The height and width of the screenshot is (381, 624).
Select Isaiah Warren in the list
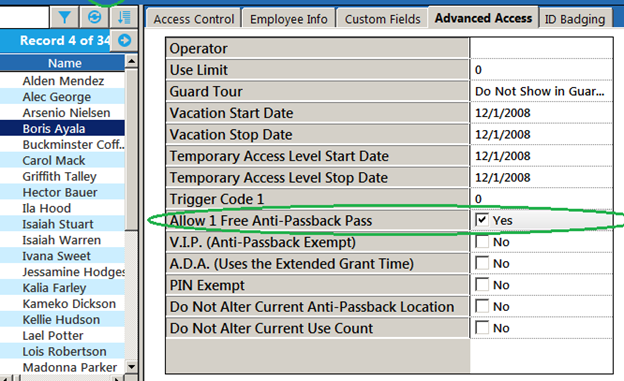(62, 240)
